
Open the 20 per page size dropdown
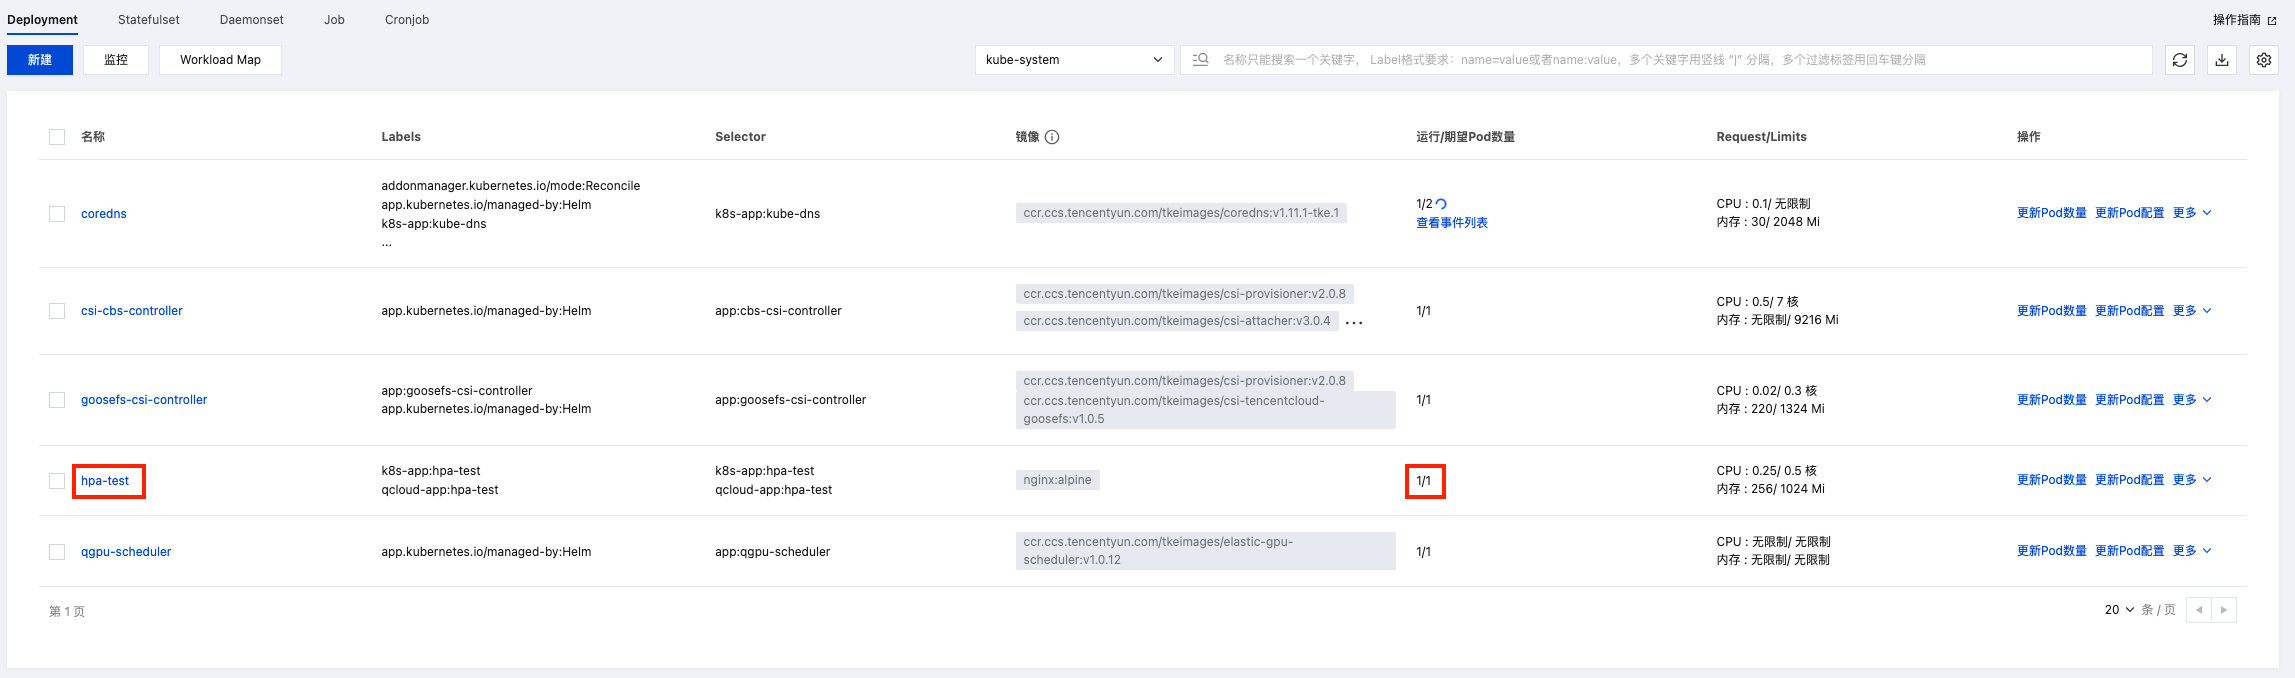[2119, 610]
